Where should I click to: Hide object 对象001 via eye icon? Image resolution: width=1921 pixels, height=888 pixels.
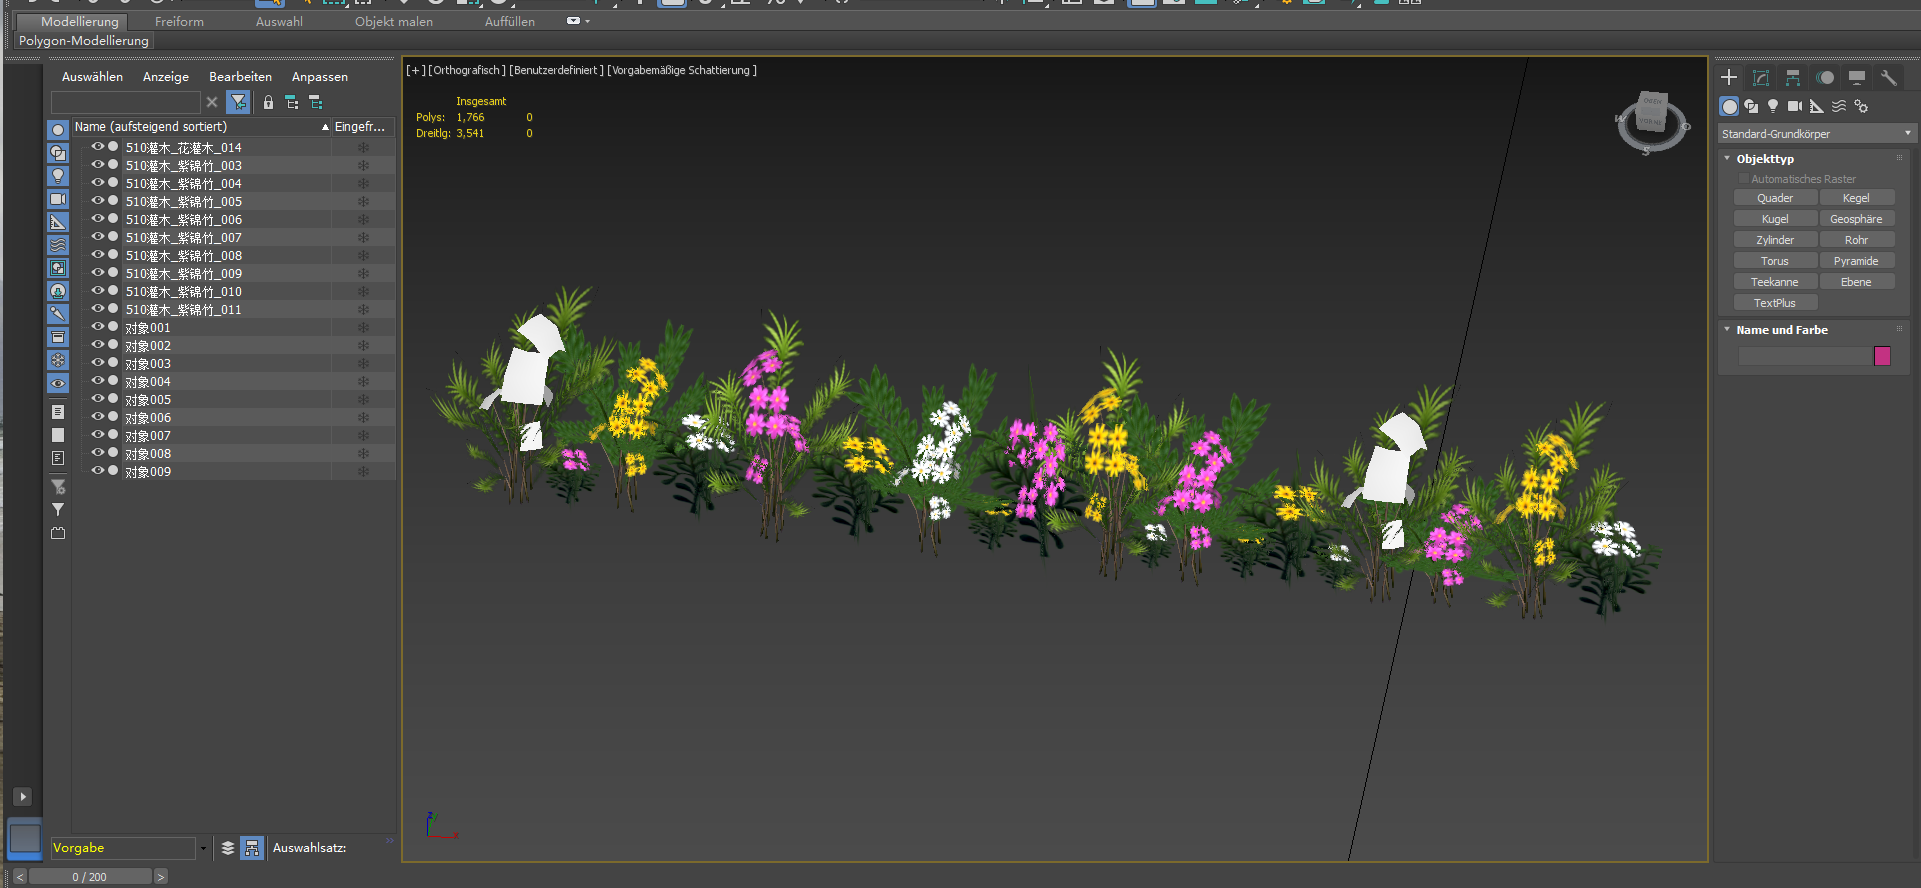(x=98, y=327)
